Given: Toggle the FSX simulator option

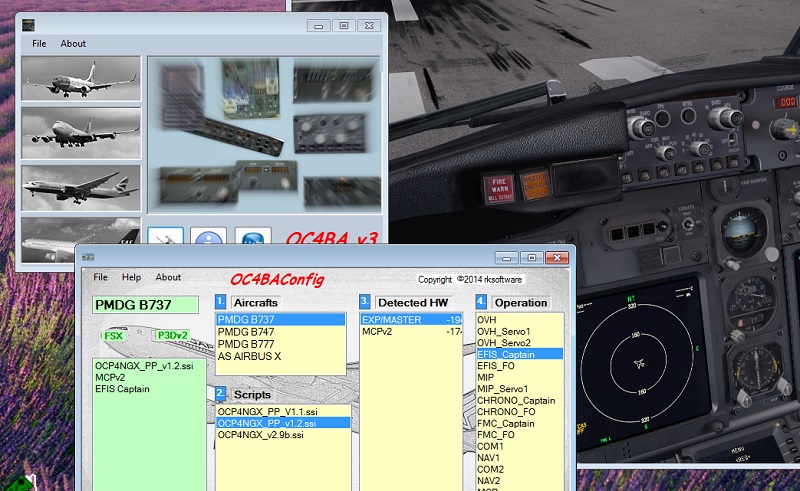Looking at the screenshot, I should click(114, 335).
